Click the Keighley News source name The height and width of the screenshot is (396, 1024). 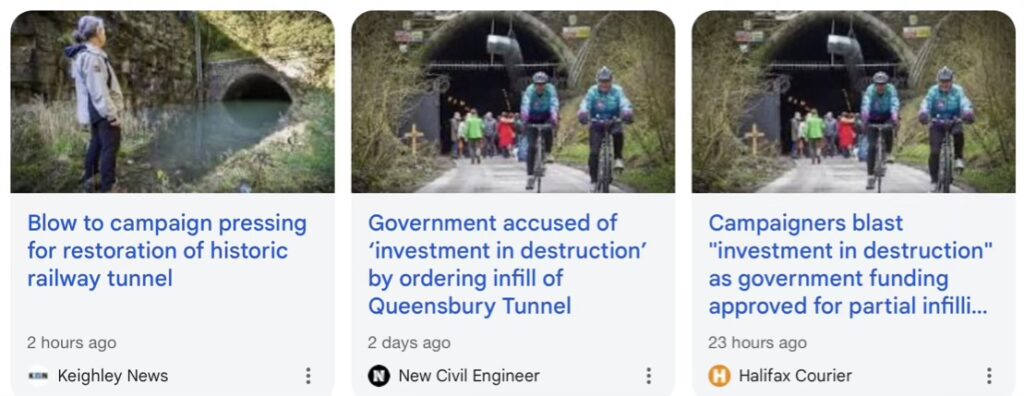pyautogui.click(x=113, y=376)
